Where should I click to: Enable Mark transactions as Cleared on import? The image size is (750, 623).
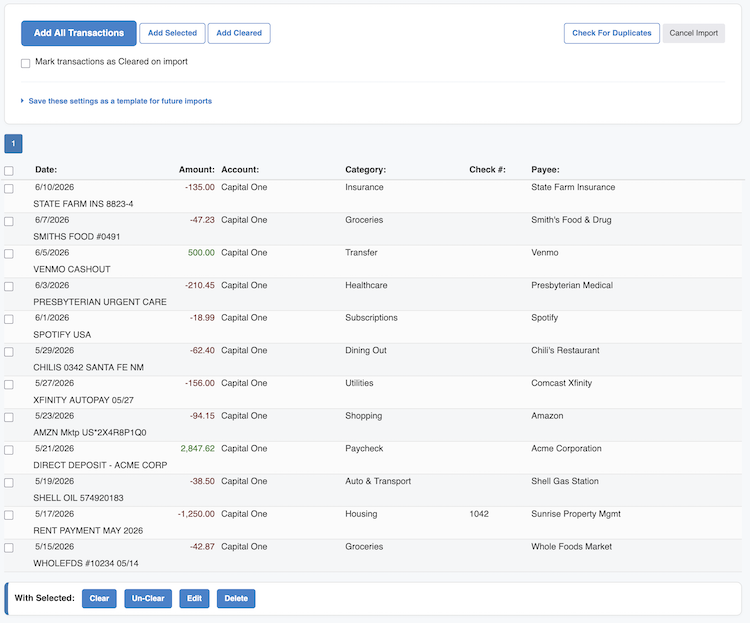click(26, 63)
